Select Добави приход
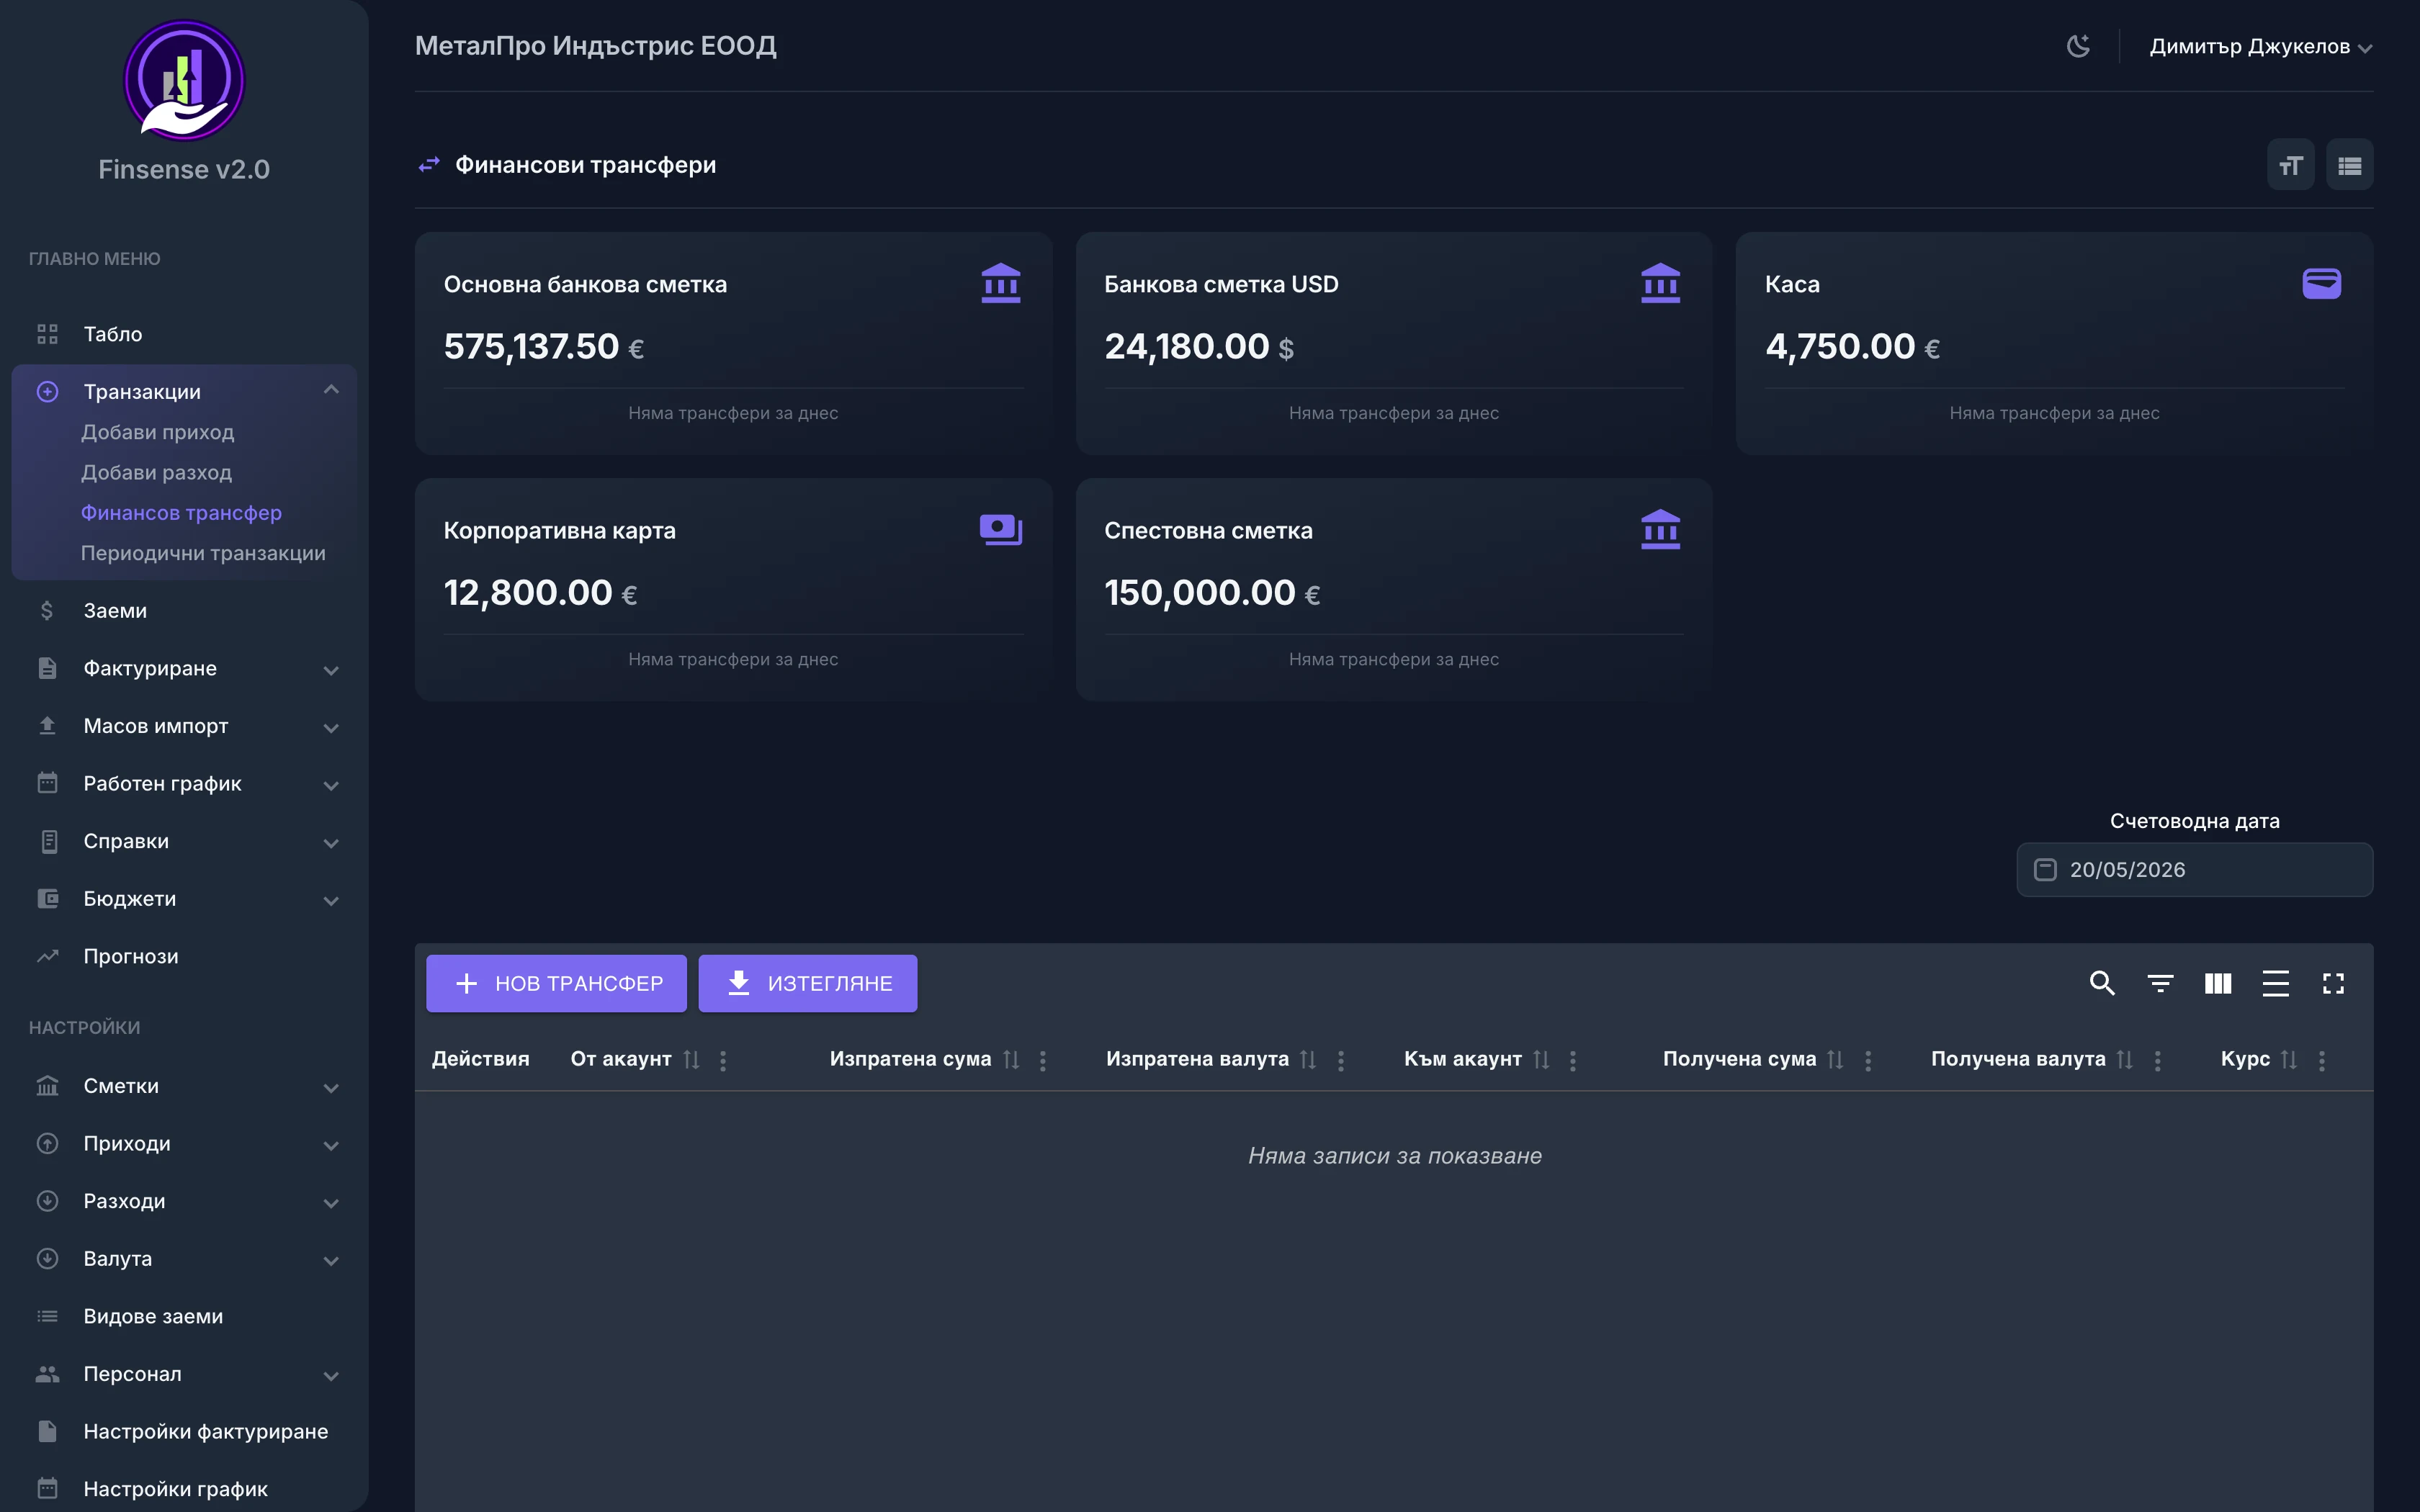Screen dimensions: 2420x1512 click(x=158, y=432)
